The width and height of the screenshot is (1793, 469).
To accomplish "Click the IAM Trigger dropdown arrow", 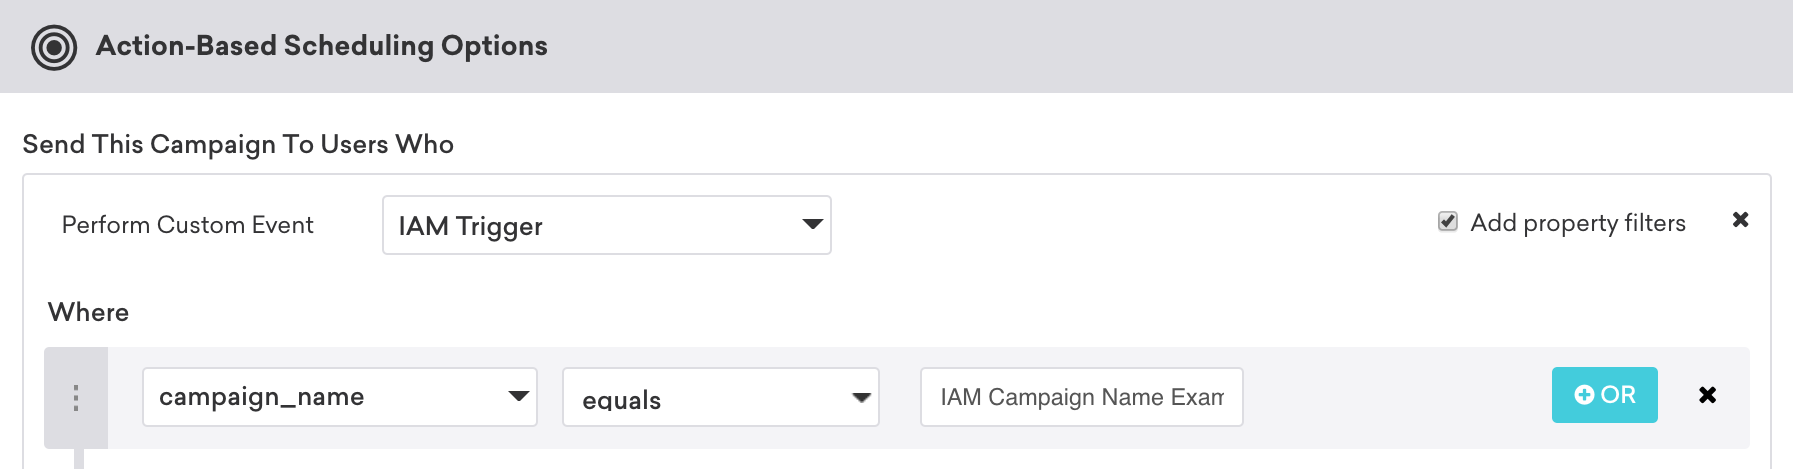I will [812, 225].
